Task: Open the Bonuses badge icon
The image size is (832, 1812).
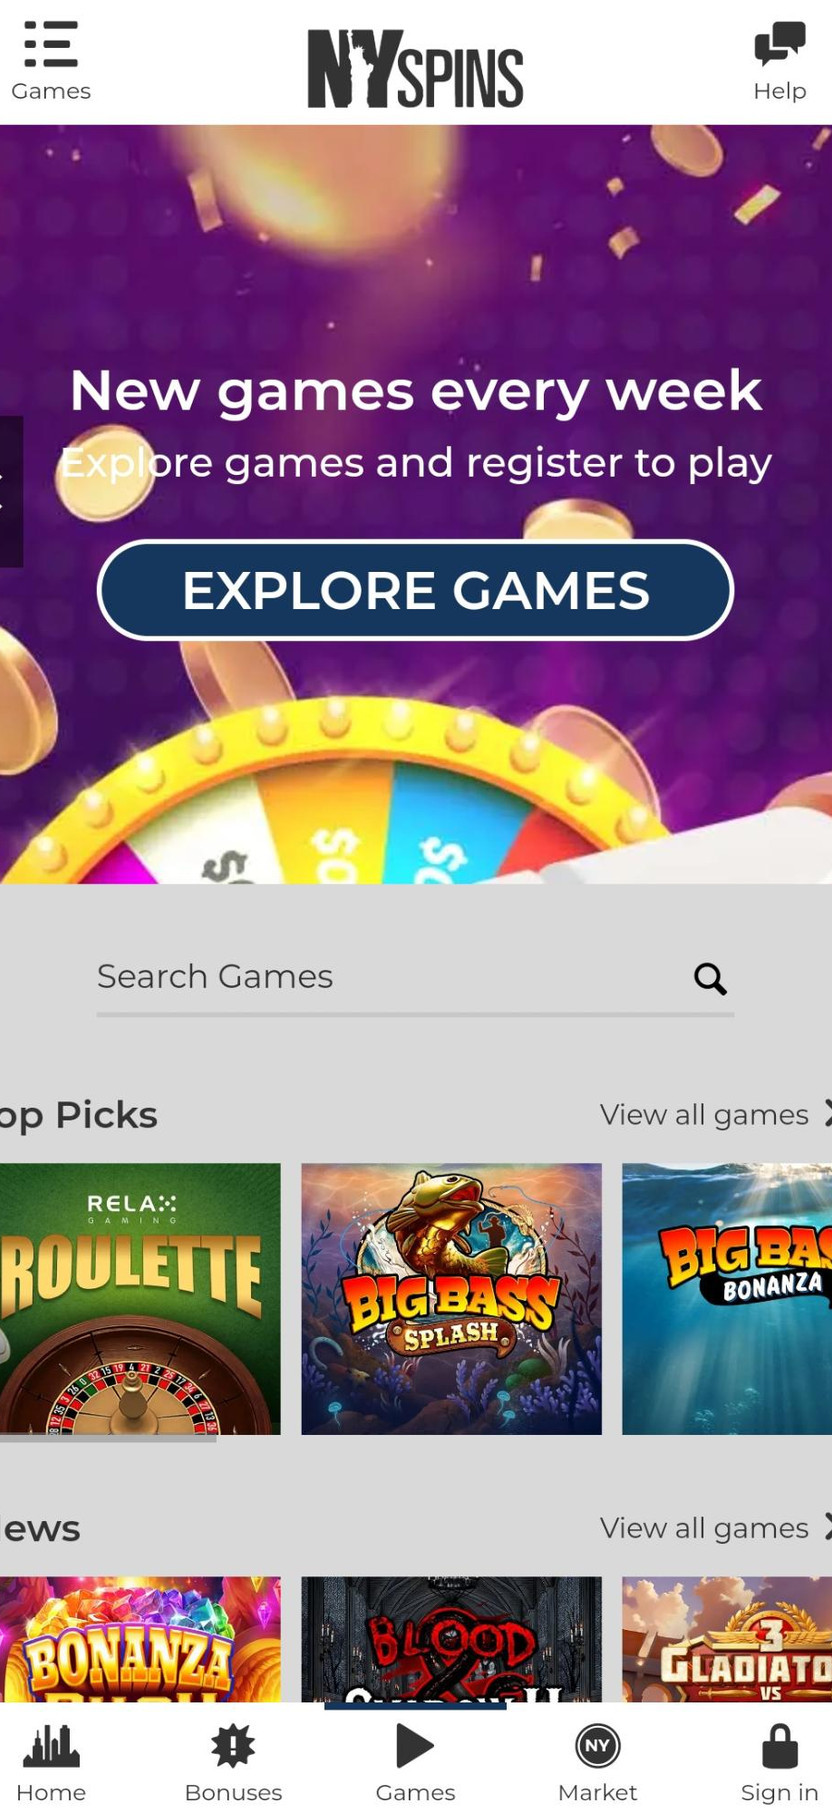Action: pos(233,1746)
